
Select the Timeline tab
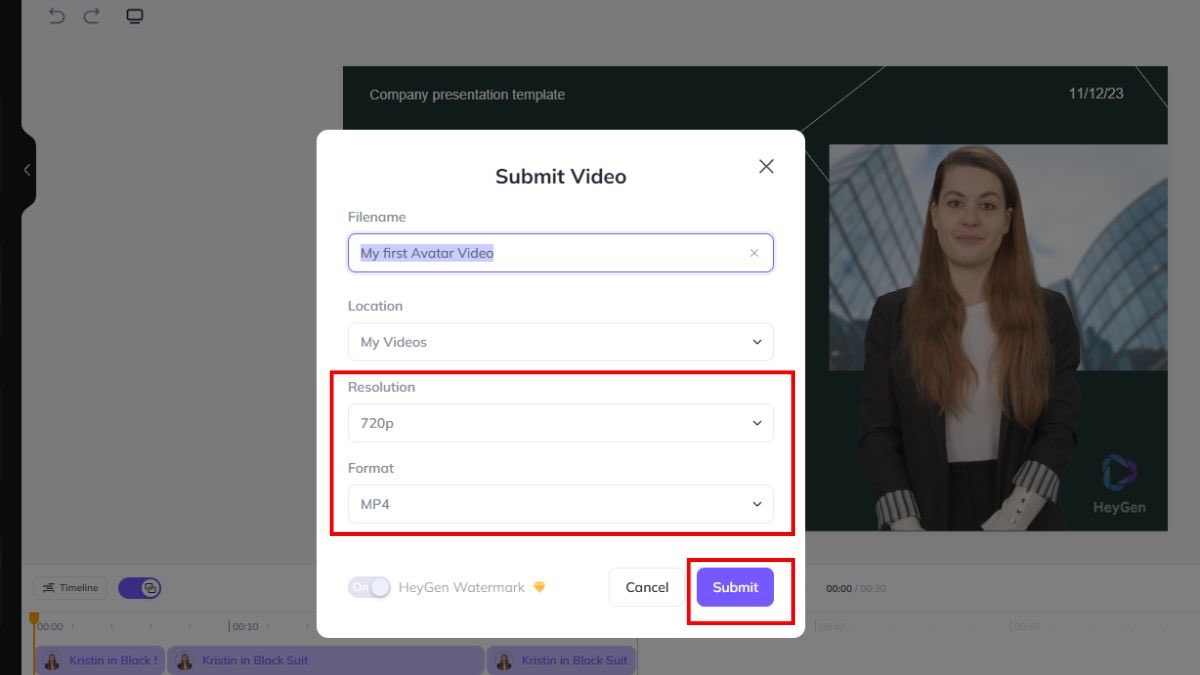pos(69,587)
